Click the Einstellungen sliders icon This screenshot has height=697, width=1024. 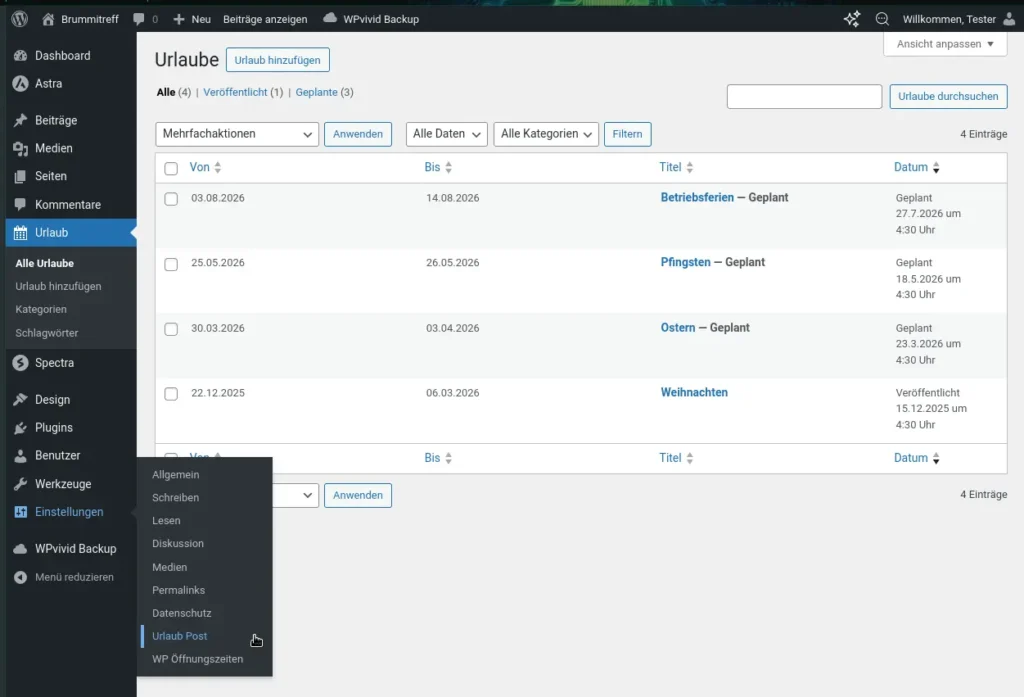point(20,512)
